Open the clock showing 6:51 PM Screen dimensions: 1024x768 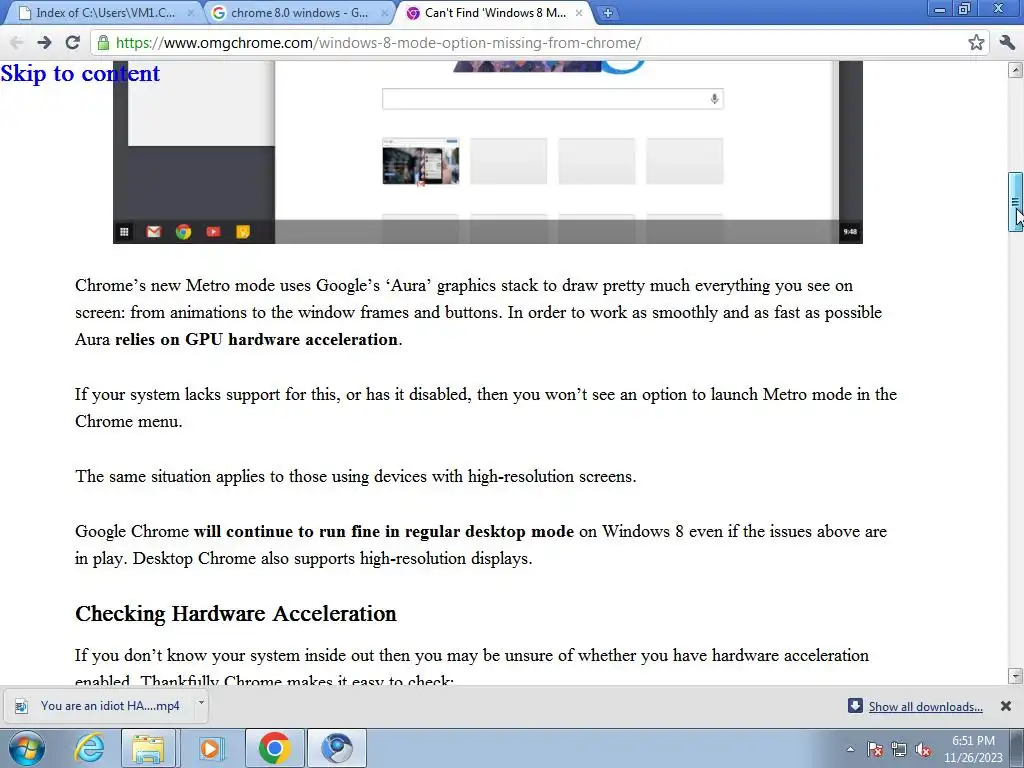coord(973,749)
